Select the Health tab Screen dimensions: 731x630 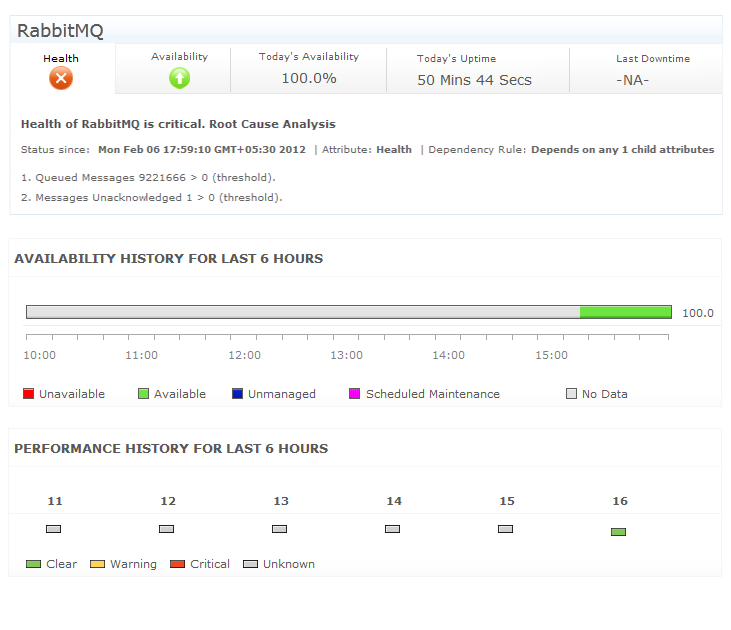[62, 69]
